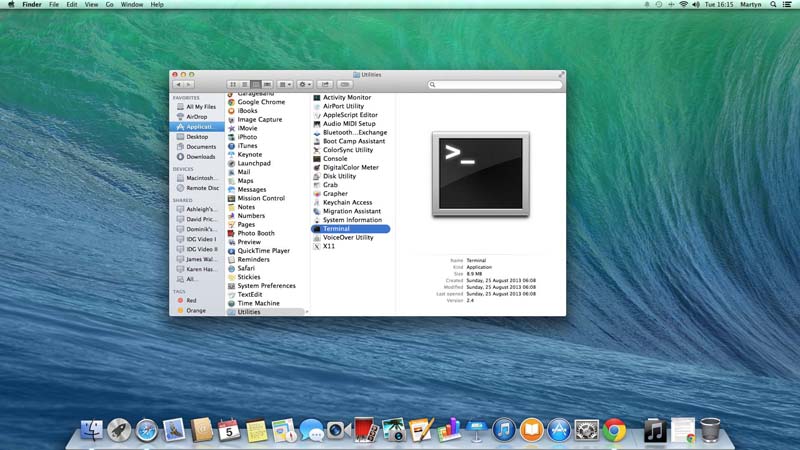The height and width of the screenshot is (450, 800).
Task: Open Contacts book in the Dock
Action: [202, 430]
